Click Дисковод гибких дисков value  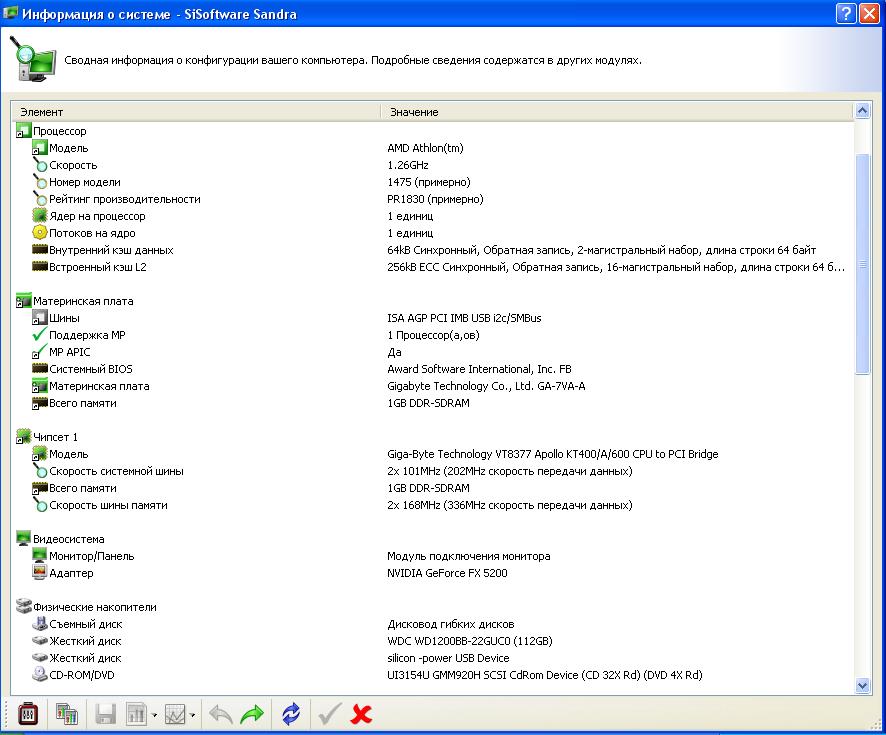point(451,624)
